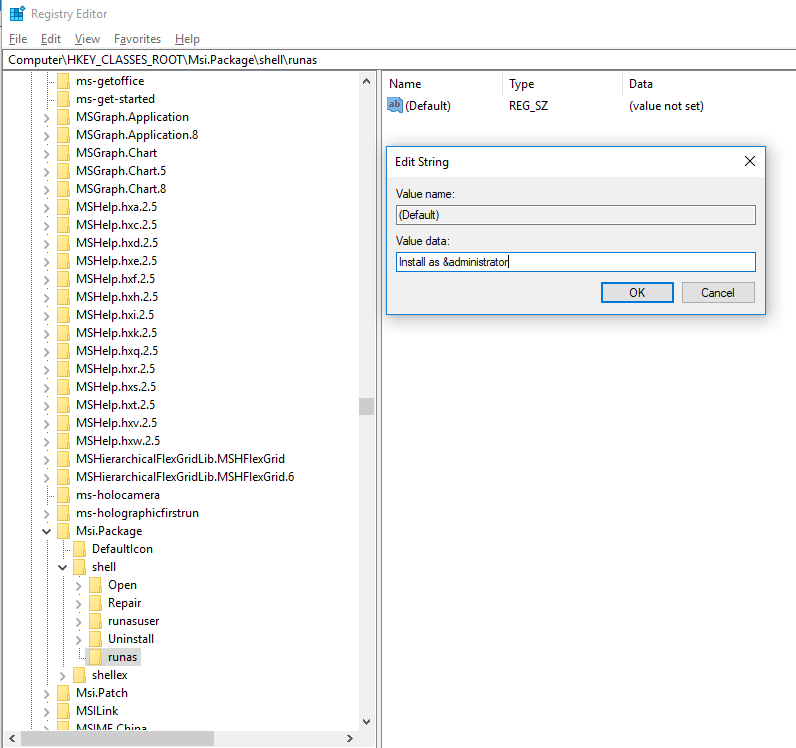The width and height of the screenshot is (796, 748).
Task: Click the MSGraph.Chart folder icon
Action: (64, 153)
